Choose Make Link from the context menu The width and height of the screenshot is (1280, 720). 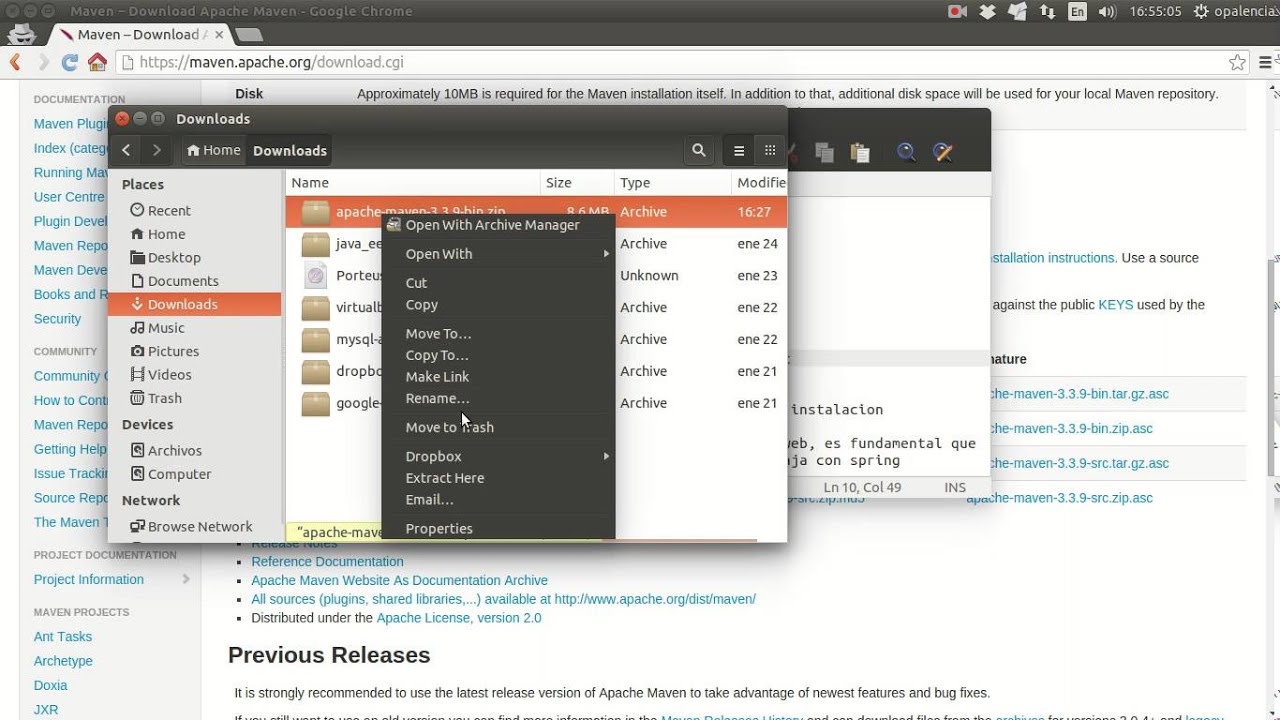tap(498, 377)
